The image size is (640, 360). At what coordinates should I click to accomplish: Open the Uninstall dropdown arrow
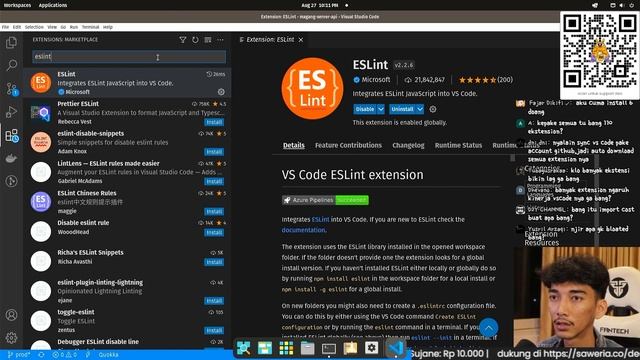(x=420, y=109)
